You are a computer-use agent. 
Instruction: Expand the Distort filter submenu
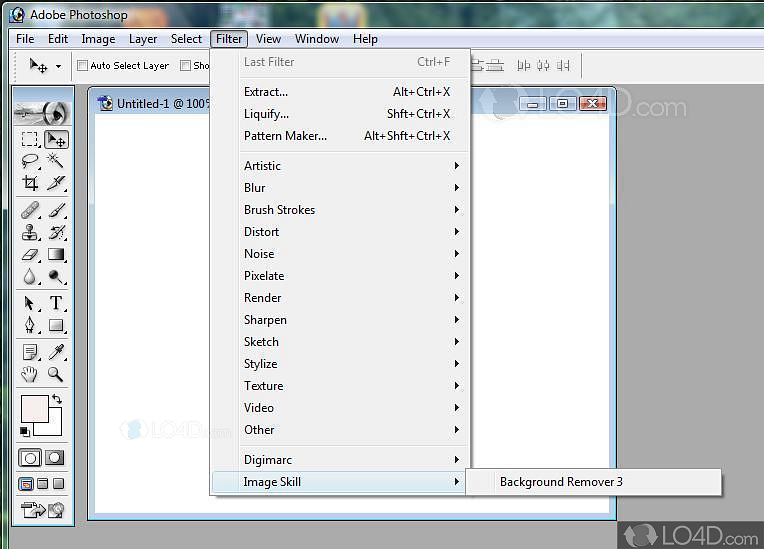click(x=340, y=232)
